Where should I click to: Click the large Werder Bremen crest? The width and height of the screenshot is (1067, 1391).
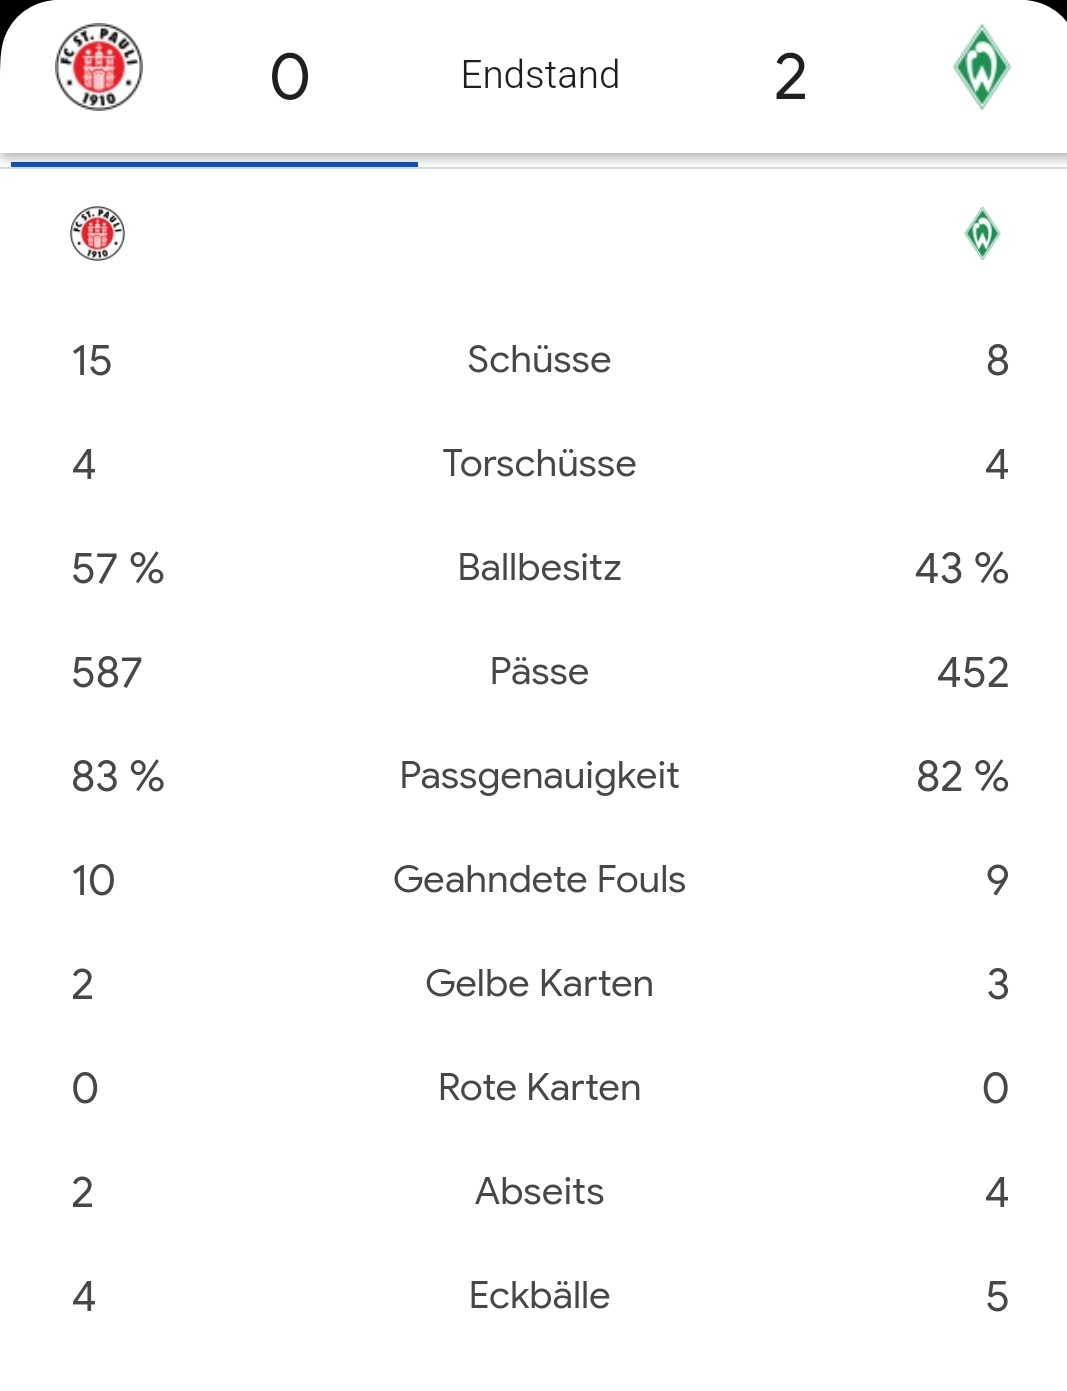(981, 68)
